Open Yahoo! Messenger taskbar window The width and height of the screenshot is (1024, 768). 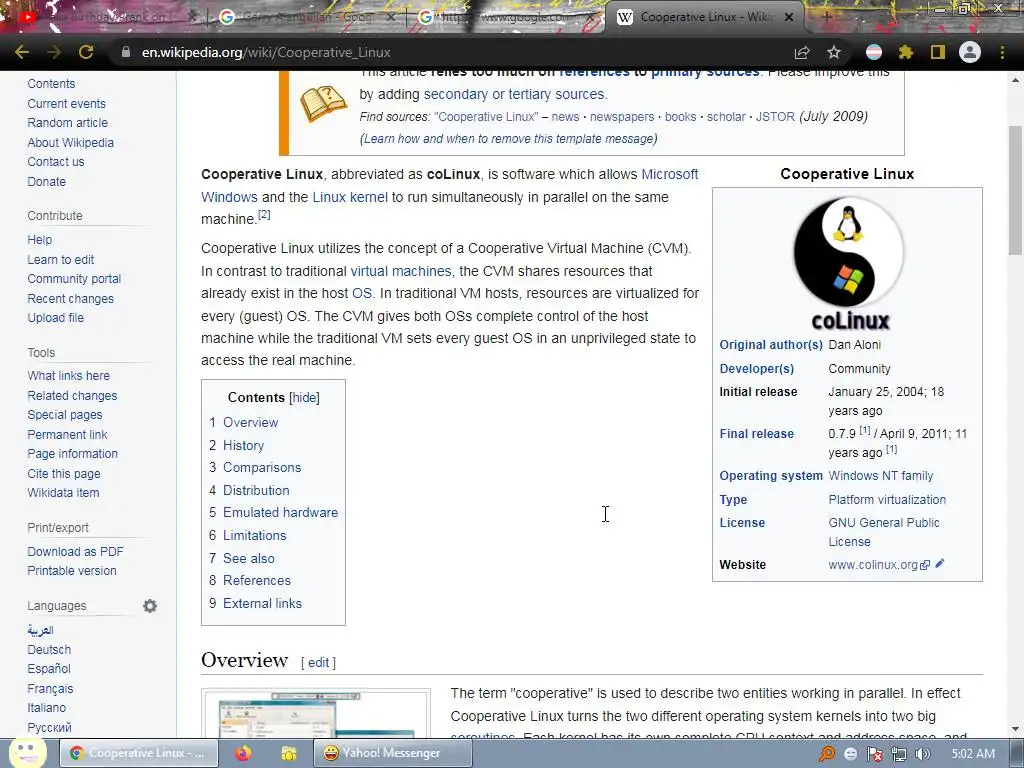pyautogui.click(x=392, y=753)
